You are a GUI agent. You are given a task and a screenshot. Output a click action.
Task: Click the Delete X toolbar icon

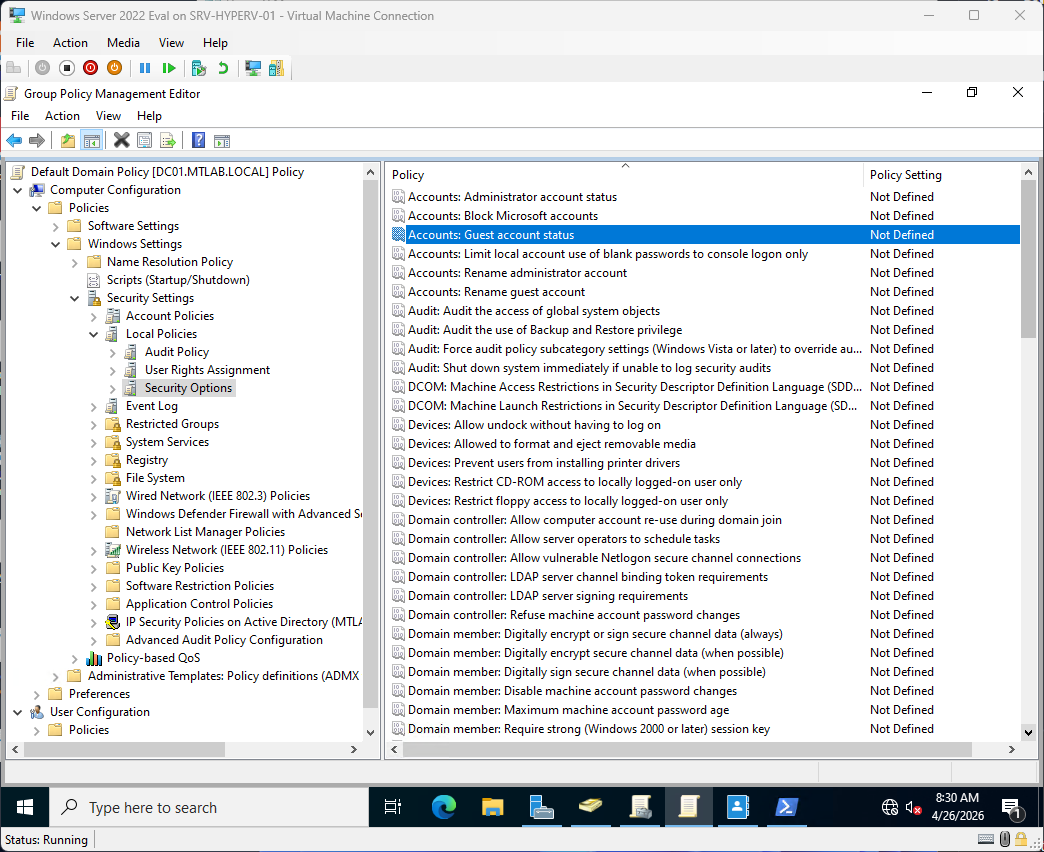click(121, 140)
